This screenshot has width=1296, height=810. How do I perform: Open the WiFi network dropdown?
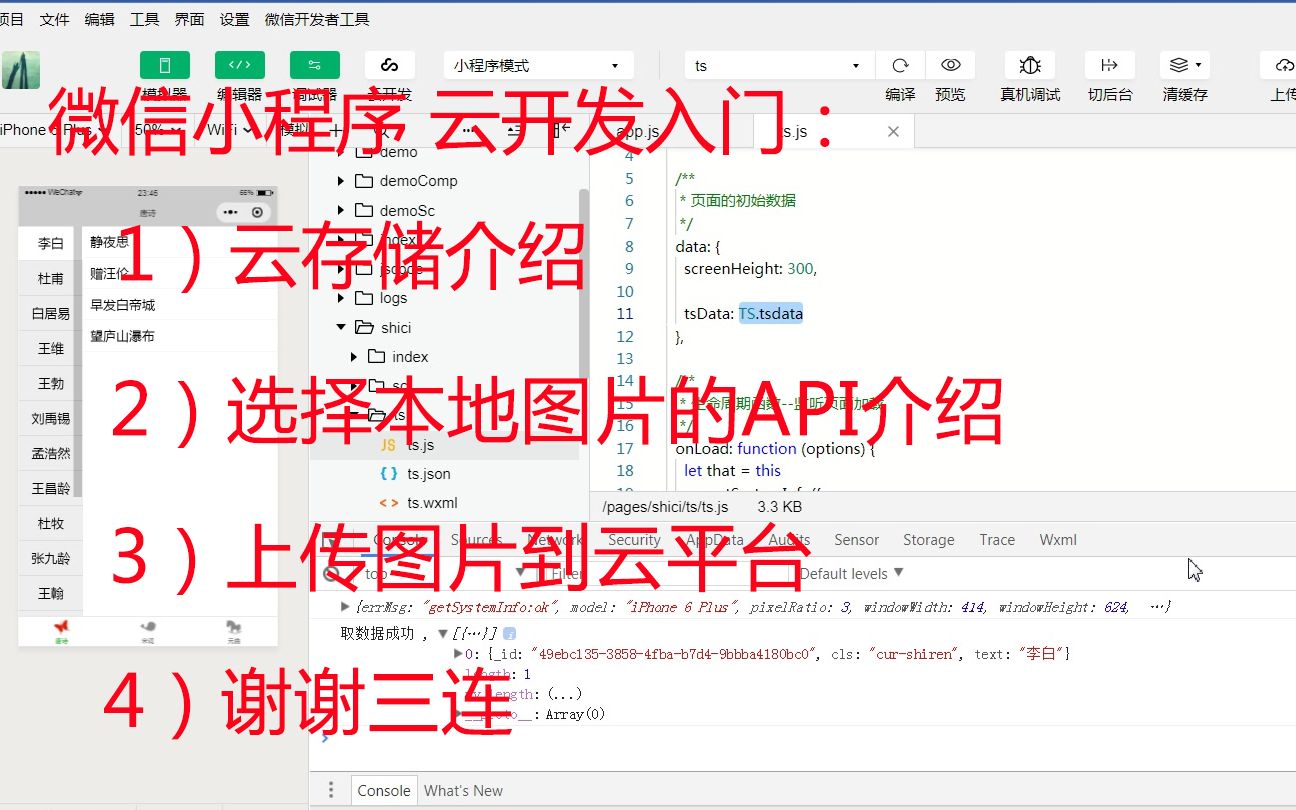coord(232,130)
